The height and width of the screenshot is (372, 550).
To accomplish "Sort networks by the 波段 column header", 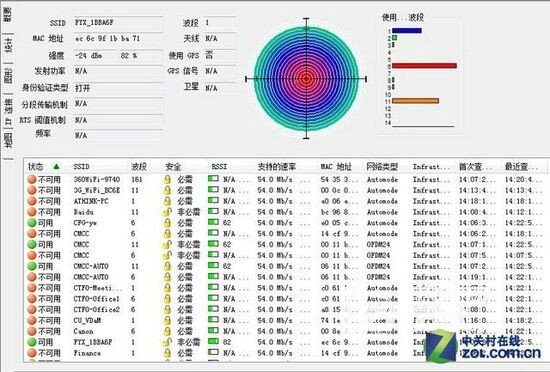I will (x=139, y=167).
